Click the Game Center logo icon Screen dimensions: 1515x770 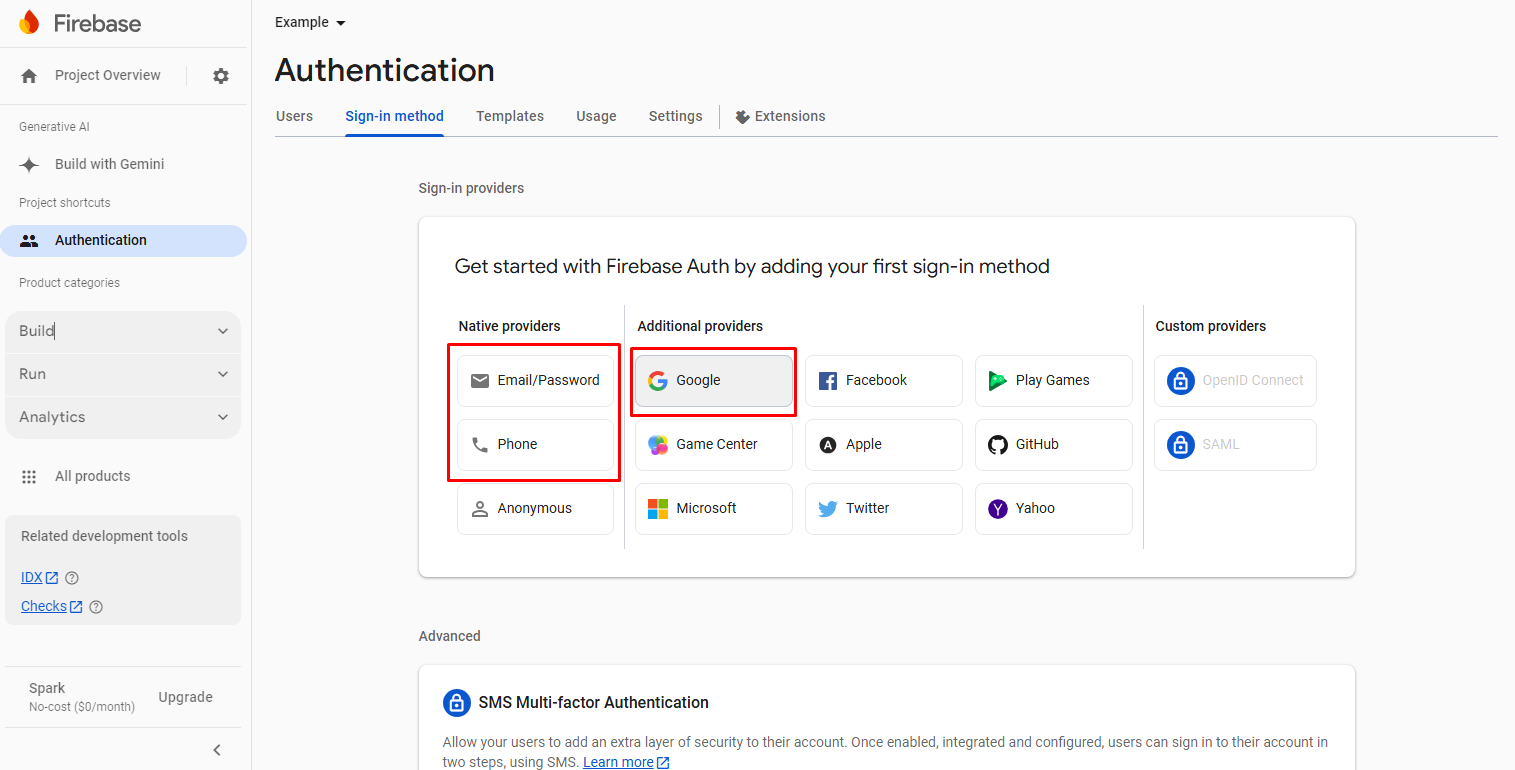tap(658, 445)
